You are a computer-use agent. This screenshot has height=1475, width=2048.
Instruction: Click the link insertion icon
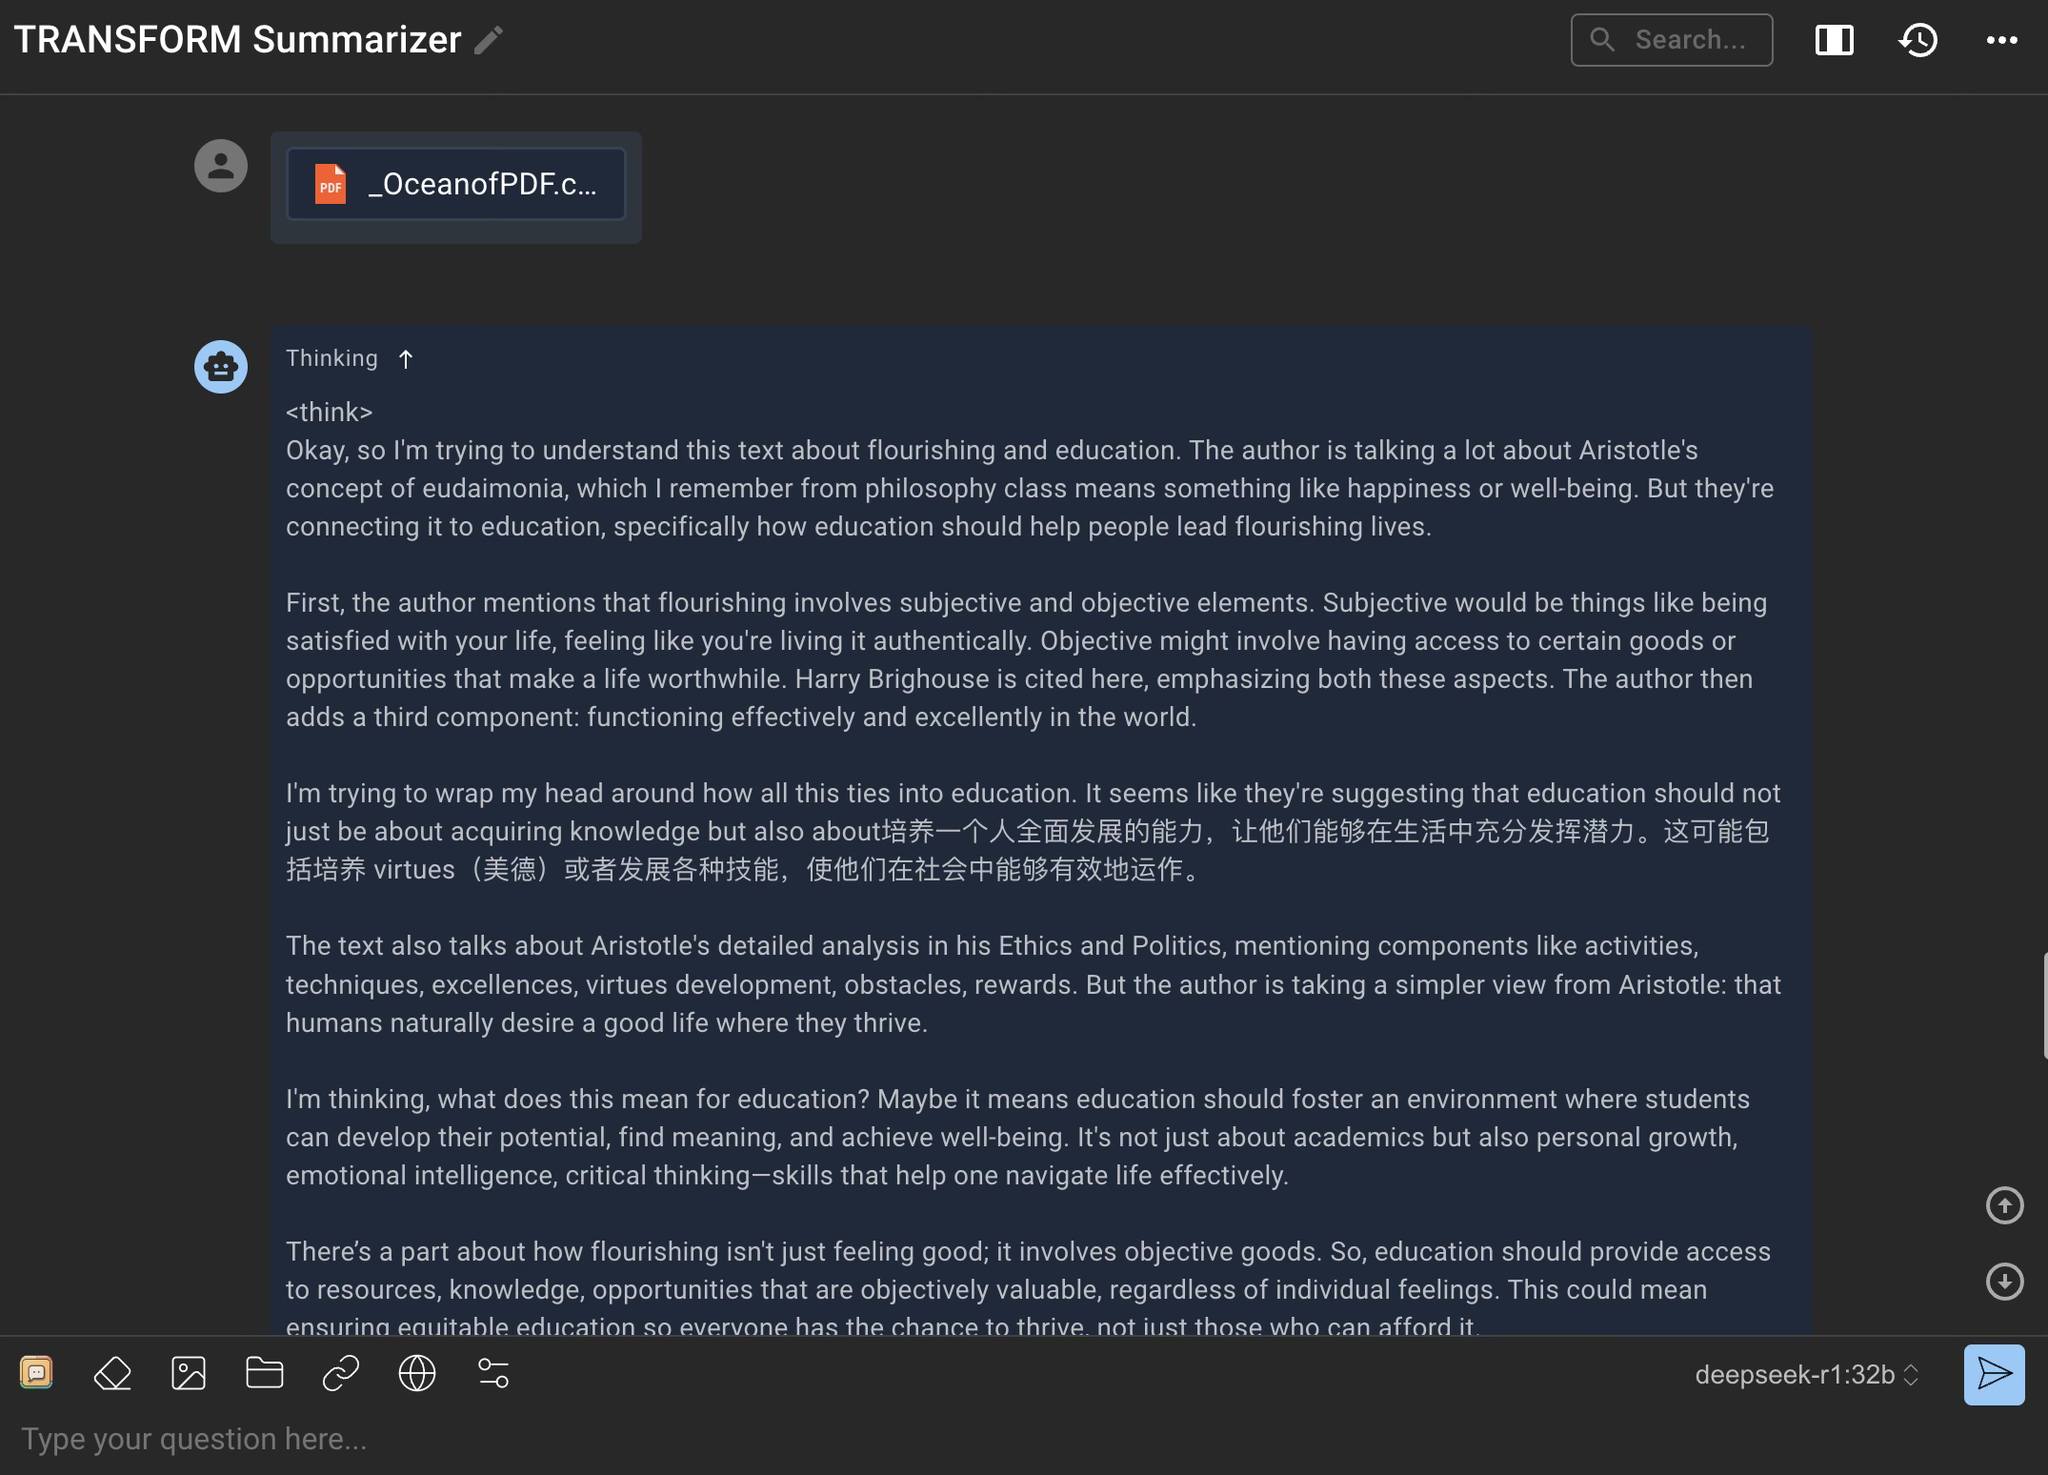(x=339, y=1373)
